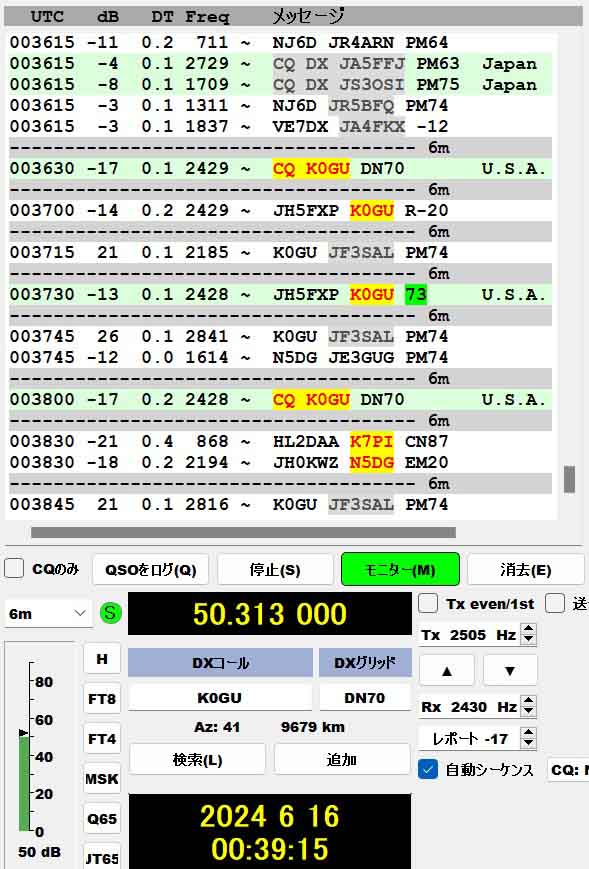Move Tx frequency with up triangle button
The image size is (589, 869).
447,671
